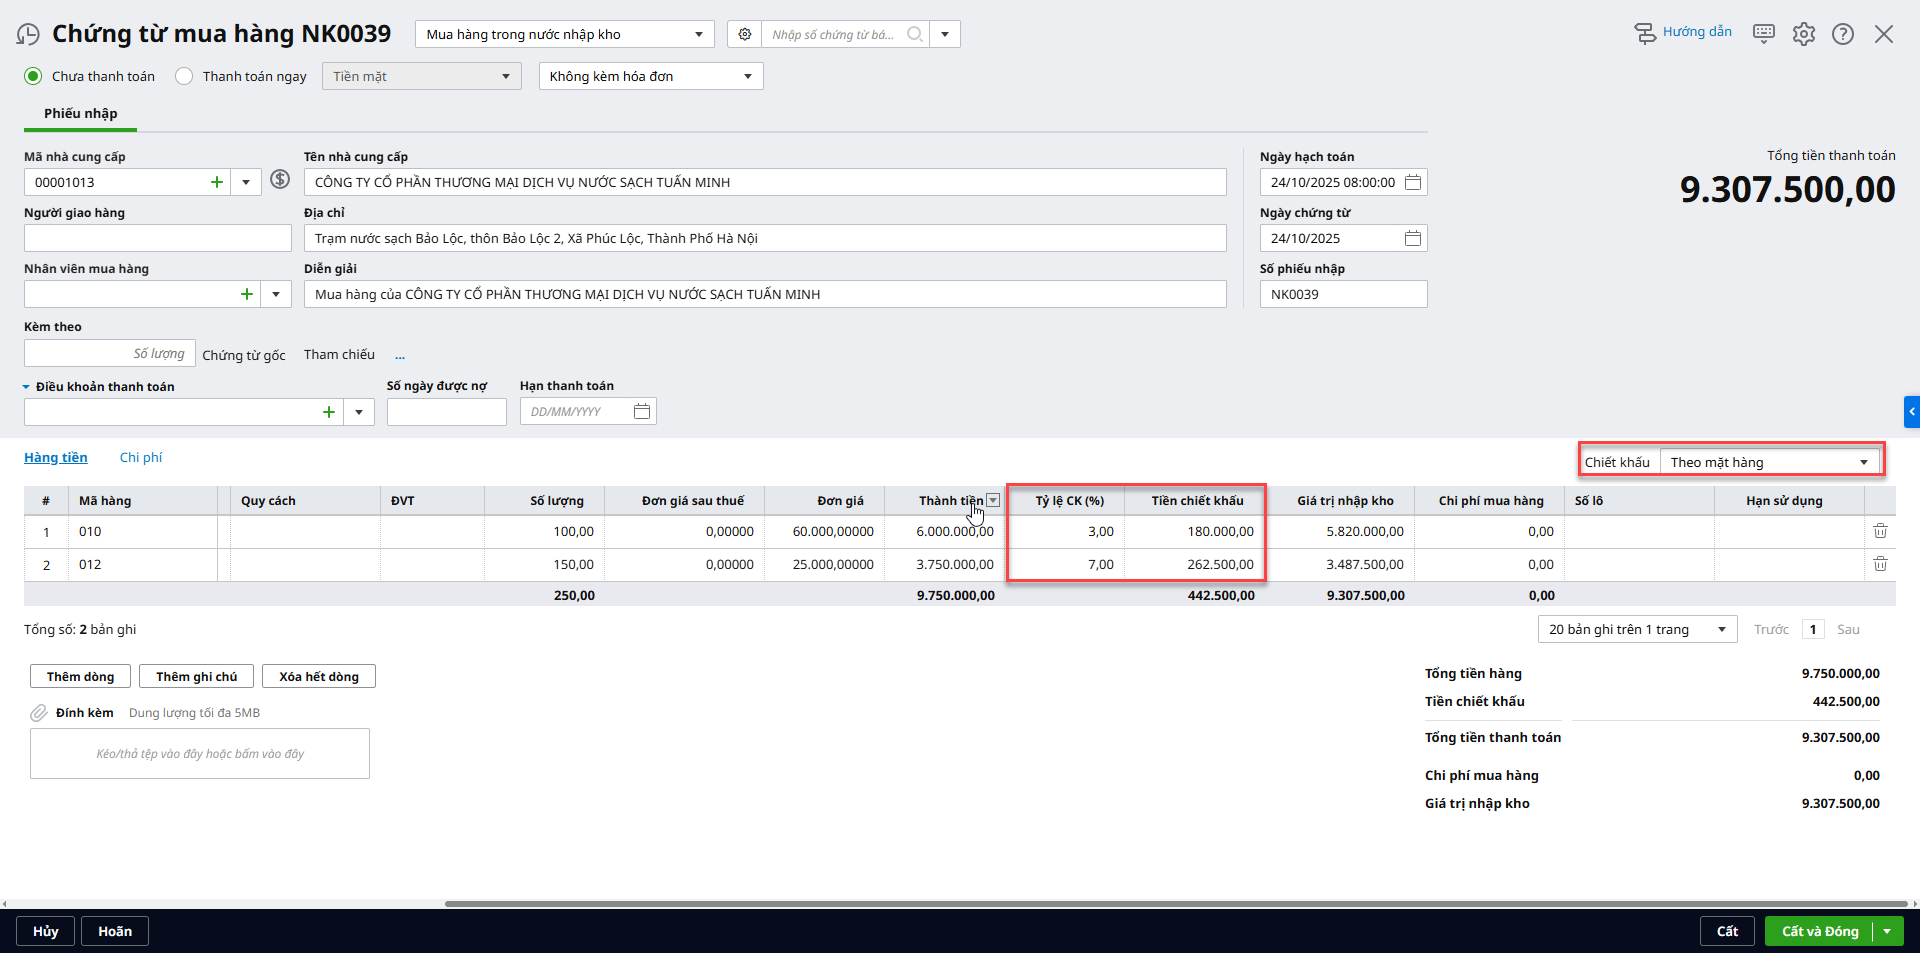Select Thanh toán ngay radio option
This screenshot has height=953, width=1920.
[x=184, y=76]
